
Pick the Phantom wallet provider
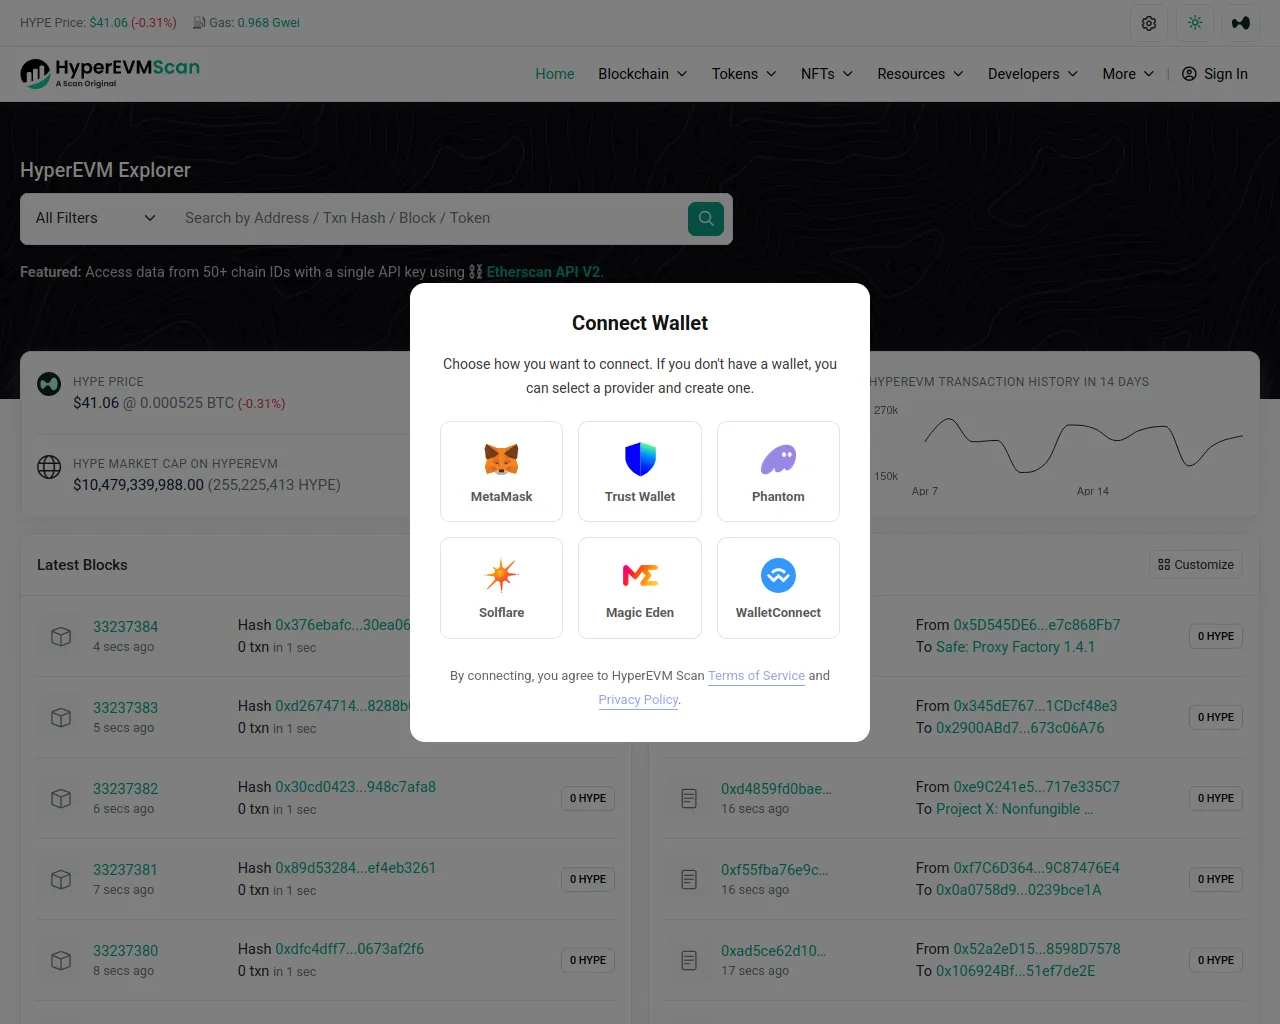coord(778,471)
